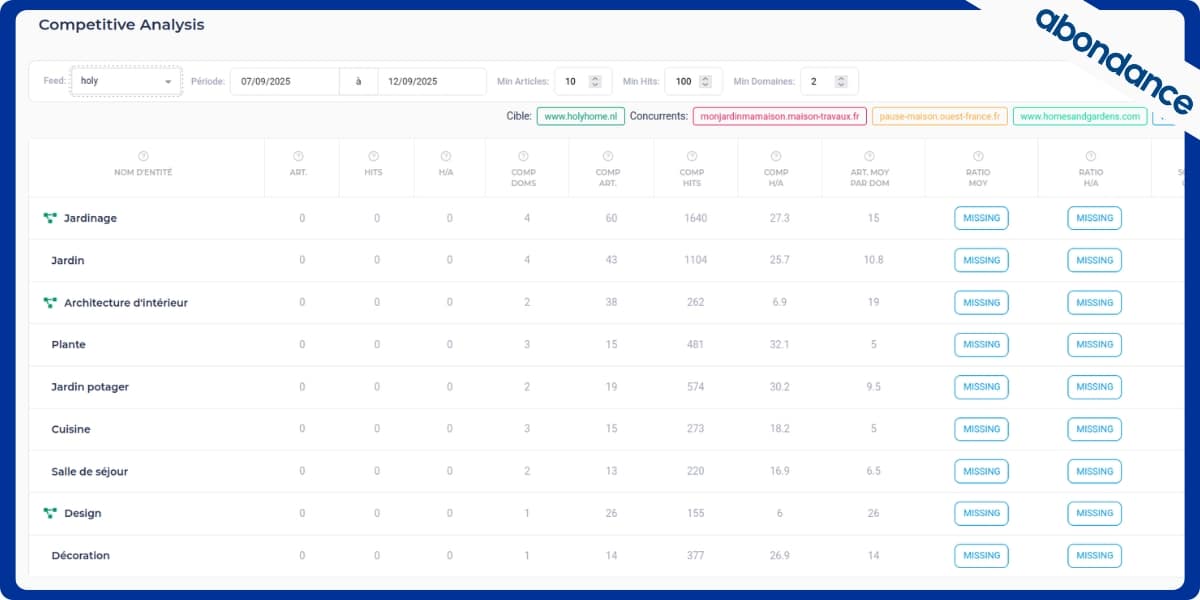Adjust the Min Hits stepper
This screenshot has width=1200, height=600.
click(705, 81)
